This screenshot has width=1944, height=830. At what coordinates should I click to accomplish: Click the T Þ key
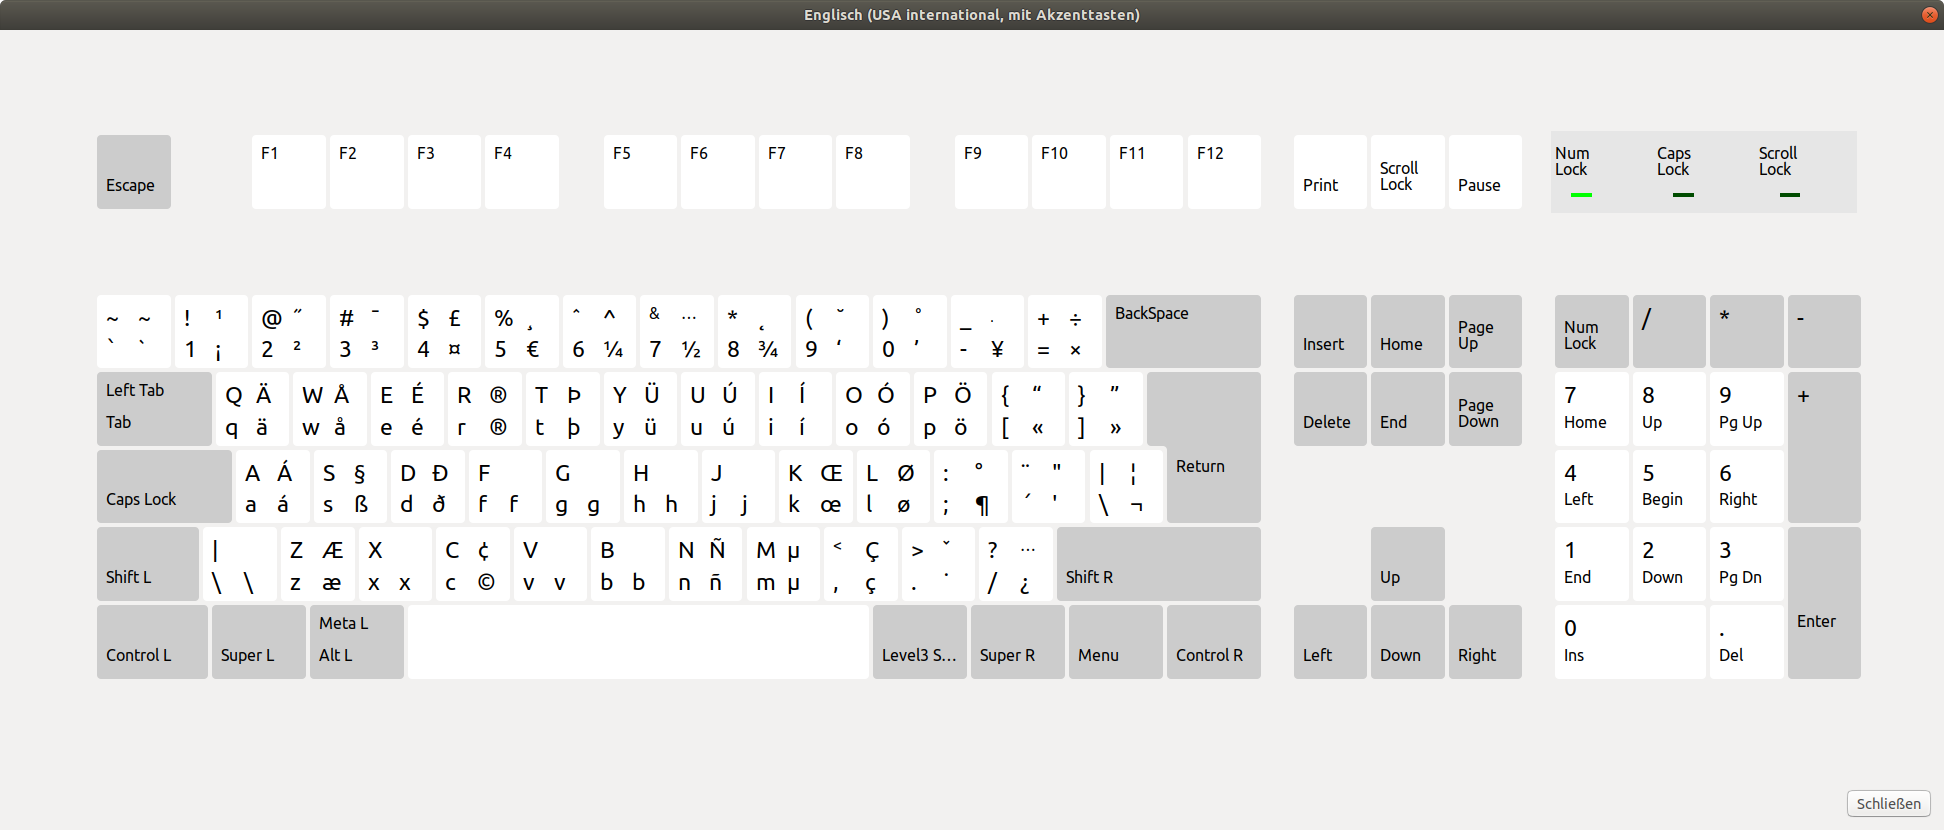click(x=562, y=409)
